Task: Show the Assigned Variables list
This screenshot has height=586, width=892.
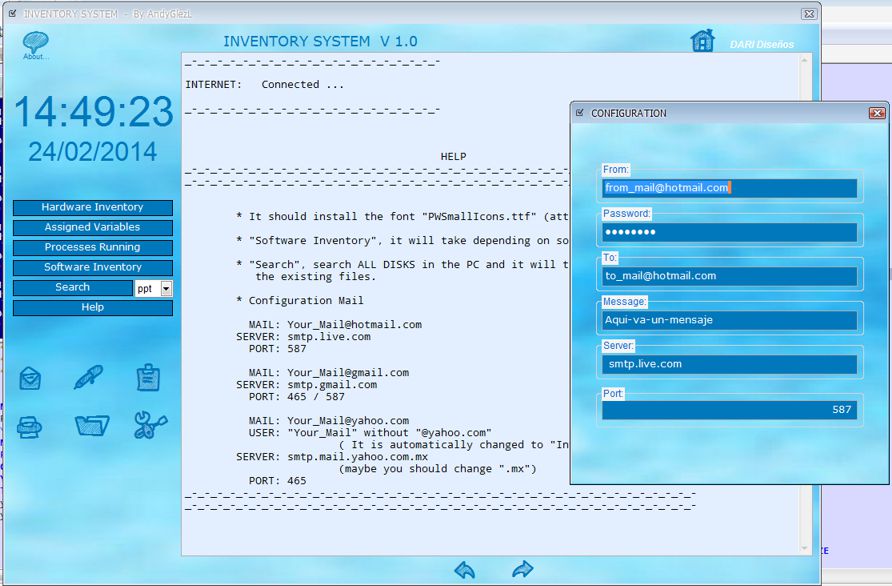Action: click(x=92, y=227)
